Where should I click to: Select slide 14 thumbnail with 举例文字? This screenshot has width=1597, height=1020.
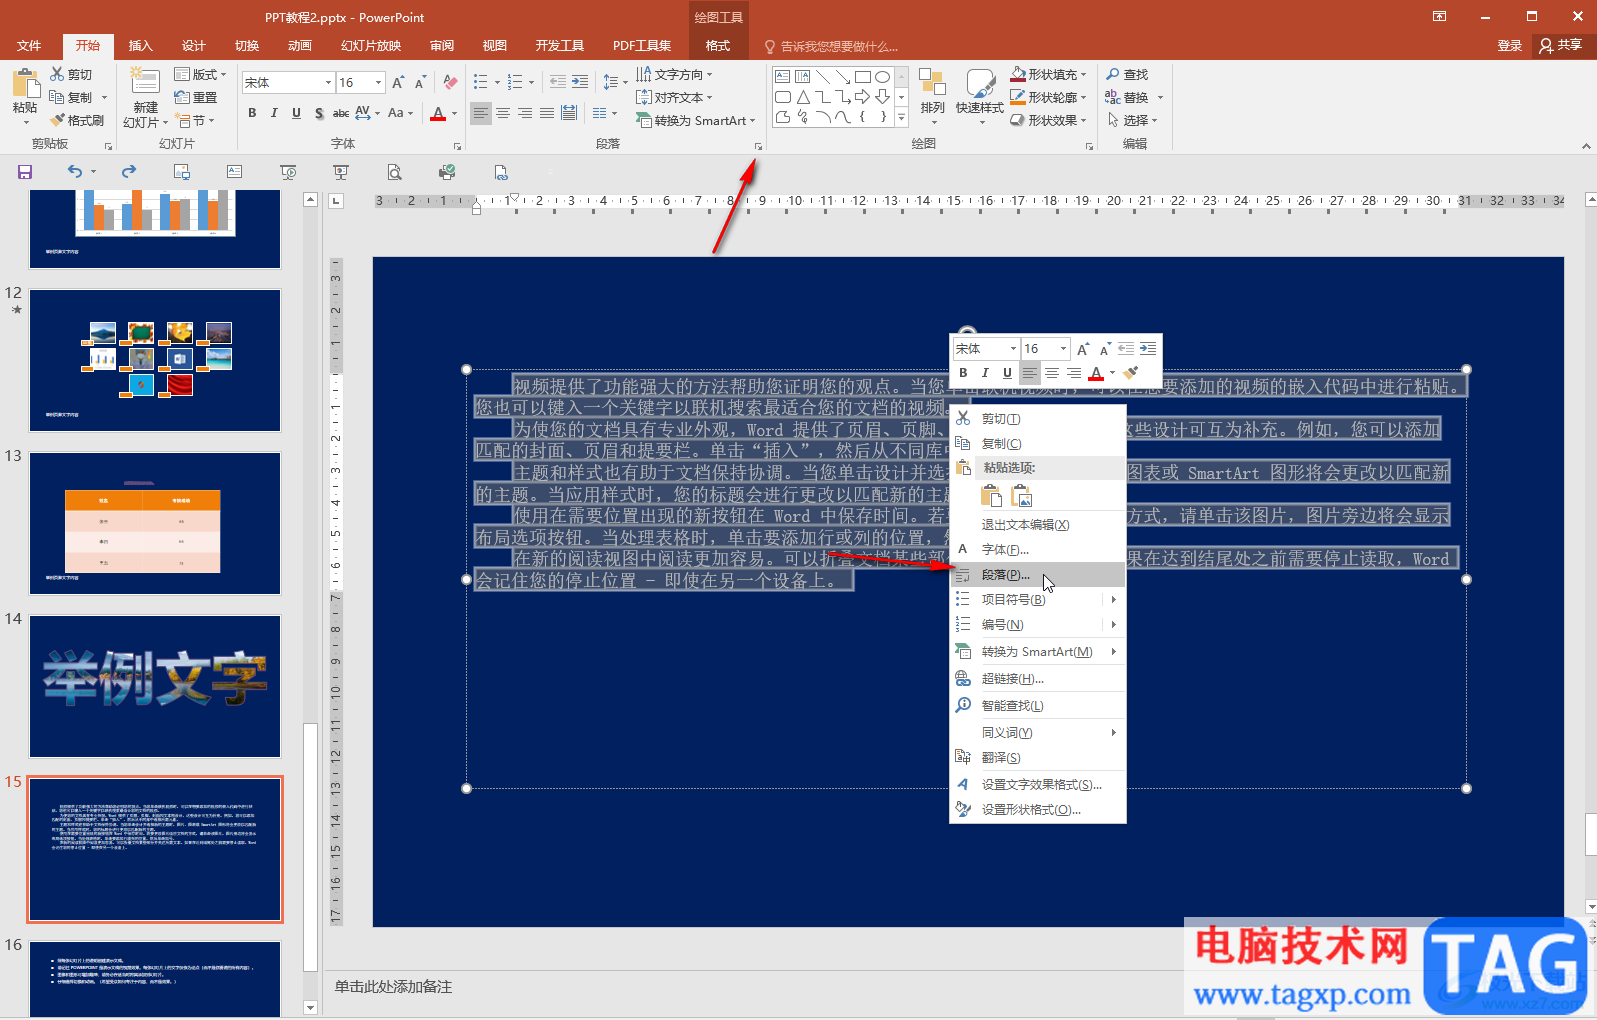click(x=155, y=686)
